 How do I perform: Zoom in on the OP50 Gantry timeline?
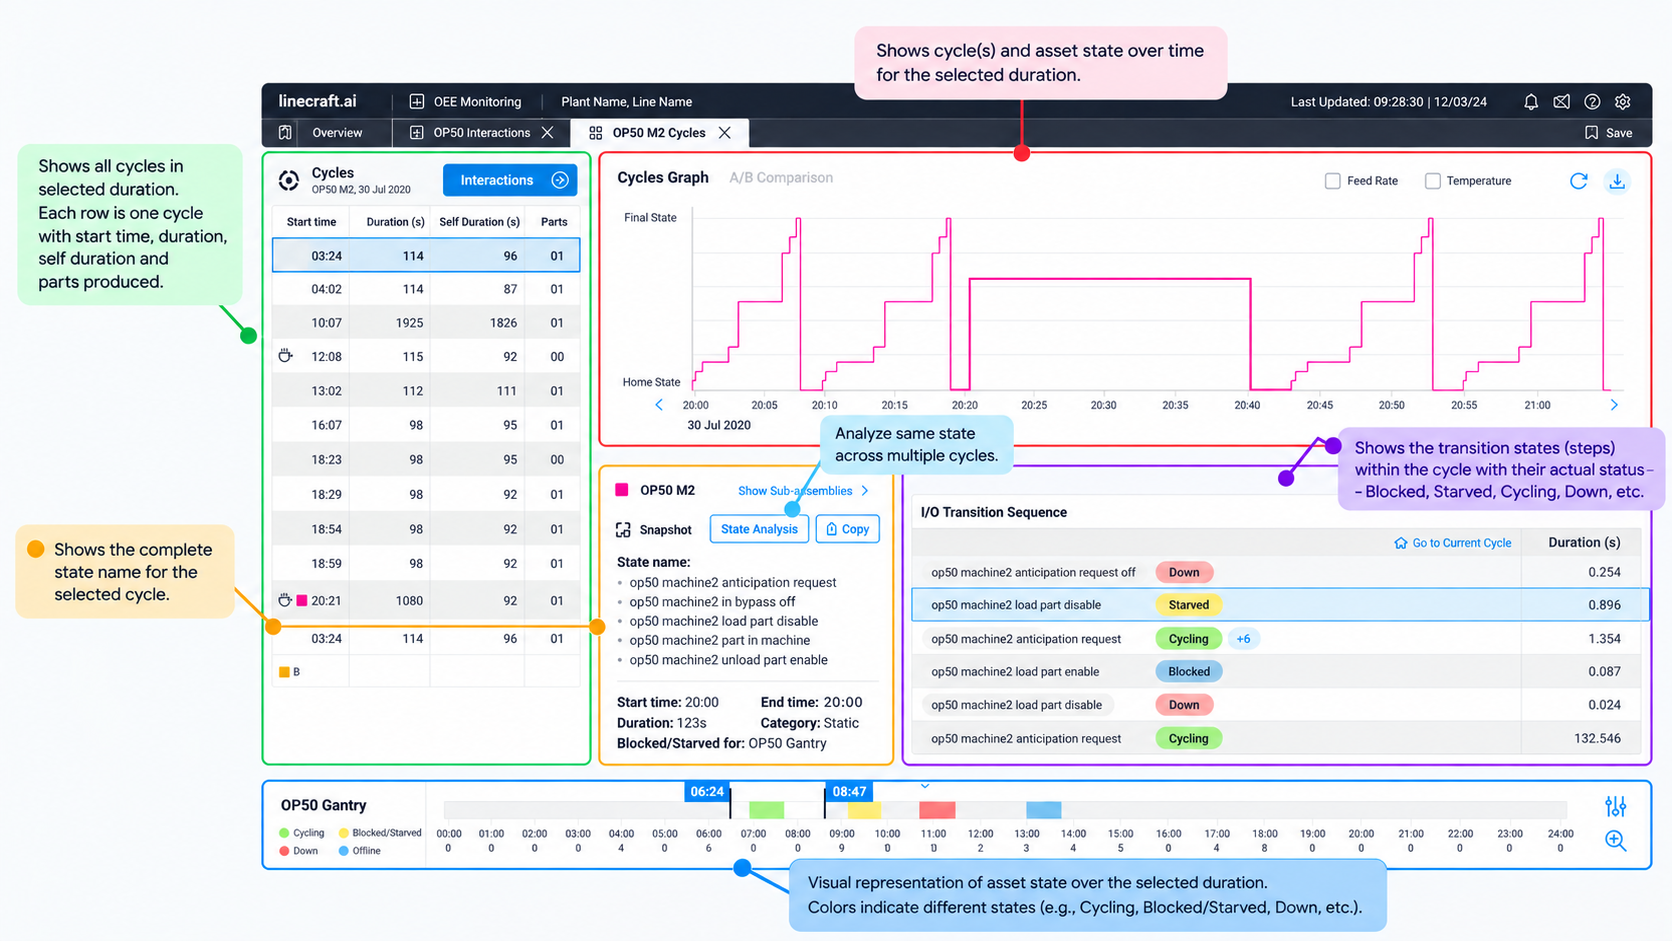click(1615, 841)
